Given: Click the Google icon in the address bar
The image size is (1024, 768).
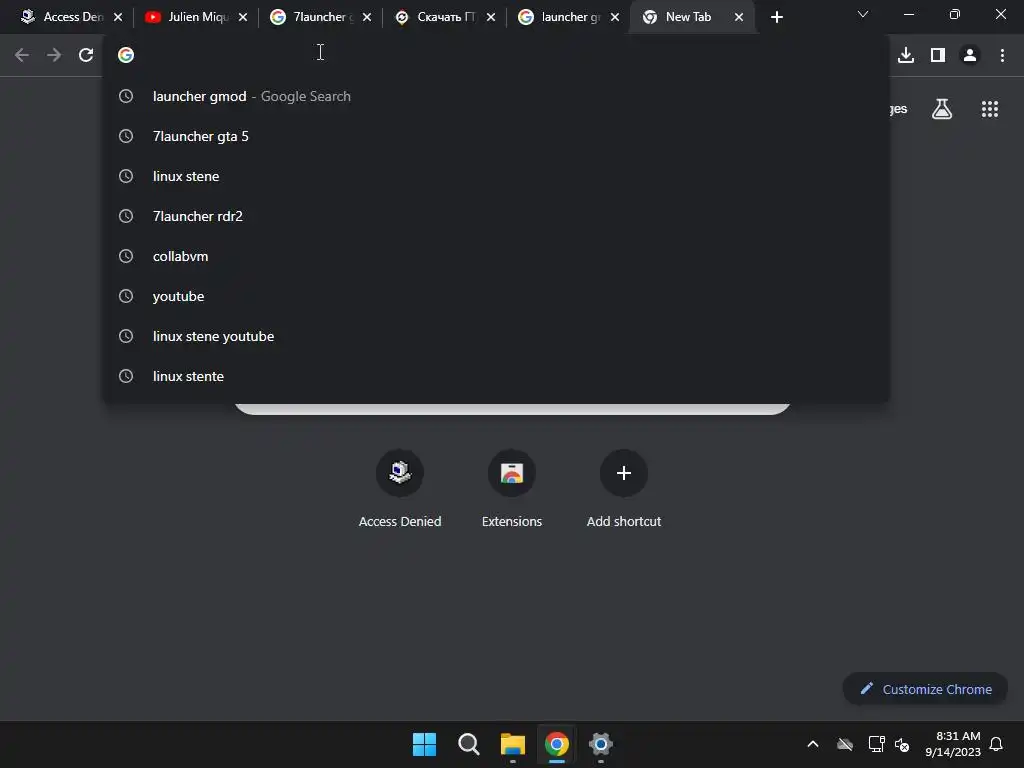Looking at the screenshot, I should click(x=126, y=56).
